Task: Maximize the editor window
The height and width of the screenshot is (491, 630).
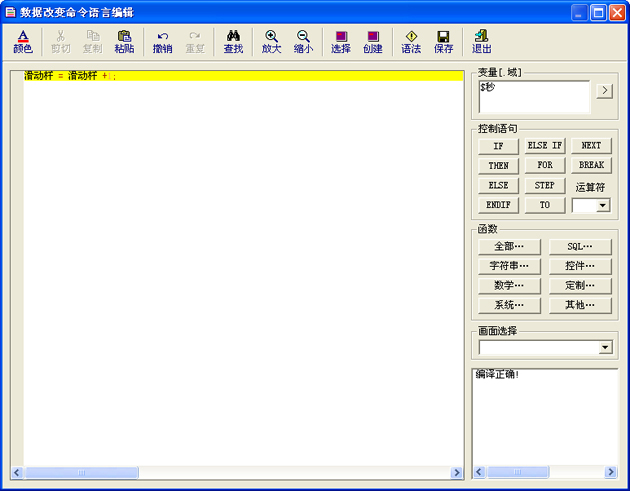Action: coord(598,13)
